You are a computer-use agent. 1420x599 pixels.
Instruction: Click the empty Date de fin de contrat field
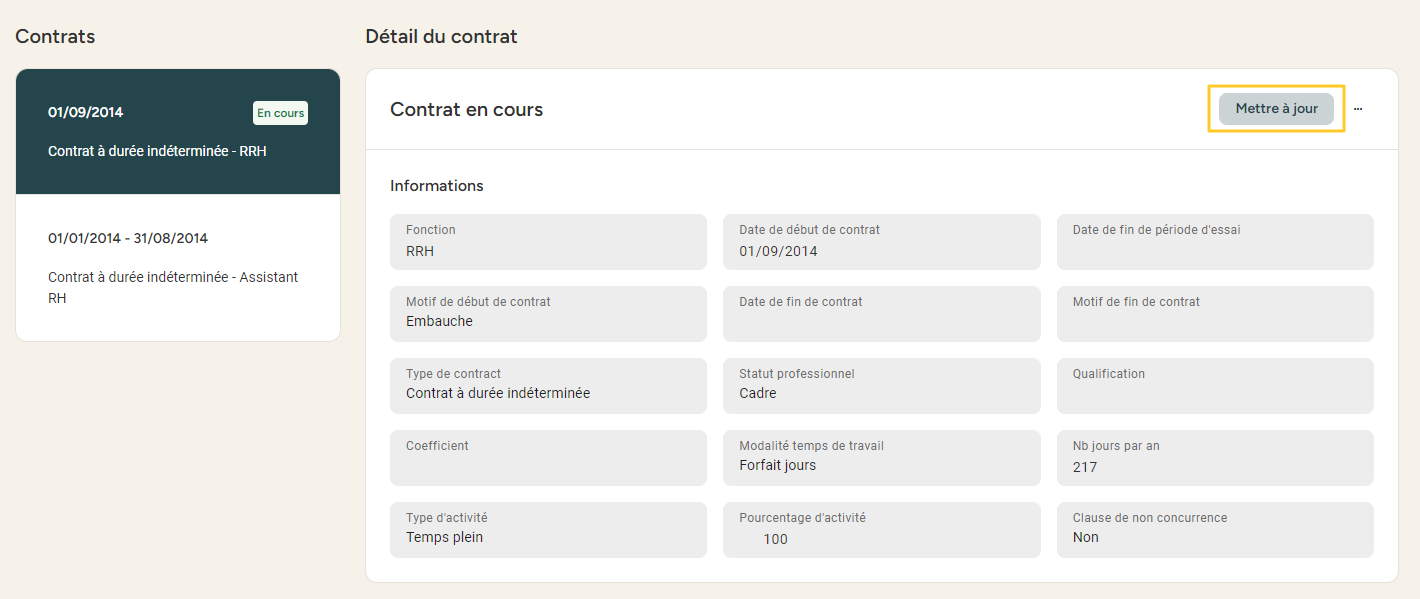tap(881, 314)
